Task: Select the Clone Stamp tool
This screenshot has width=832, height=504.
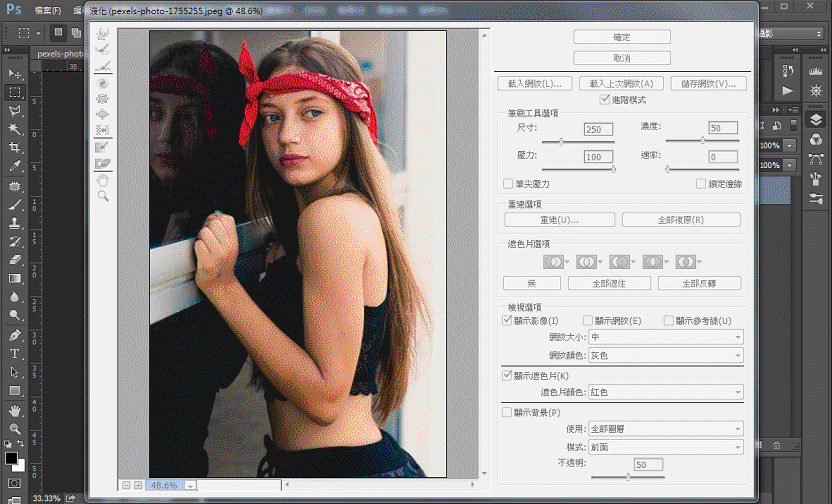Action: [15, 223]
